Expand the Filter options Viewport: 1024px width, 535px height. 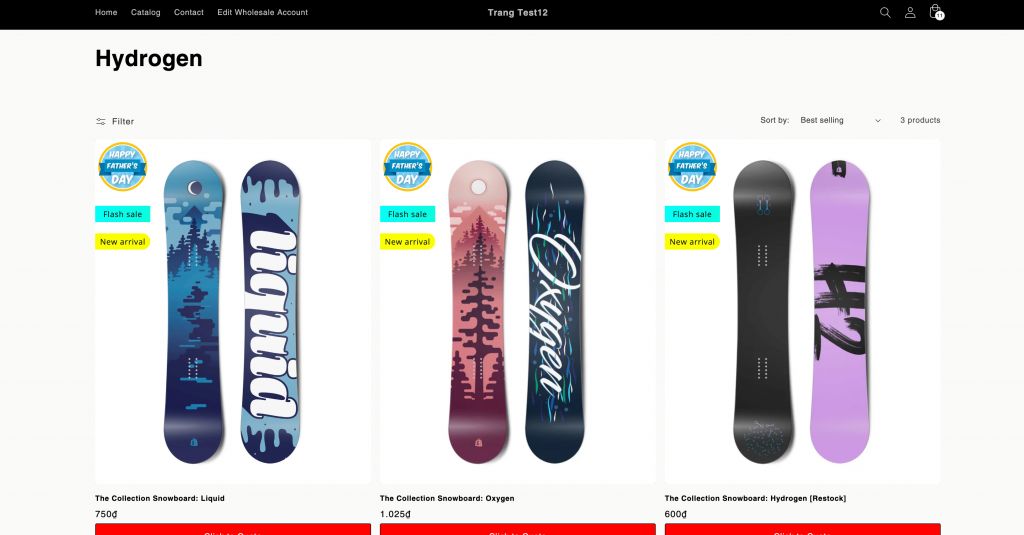pos(115,122)
